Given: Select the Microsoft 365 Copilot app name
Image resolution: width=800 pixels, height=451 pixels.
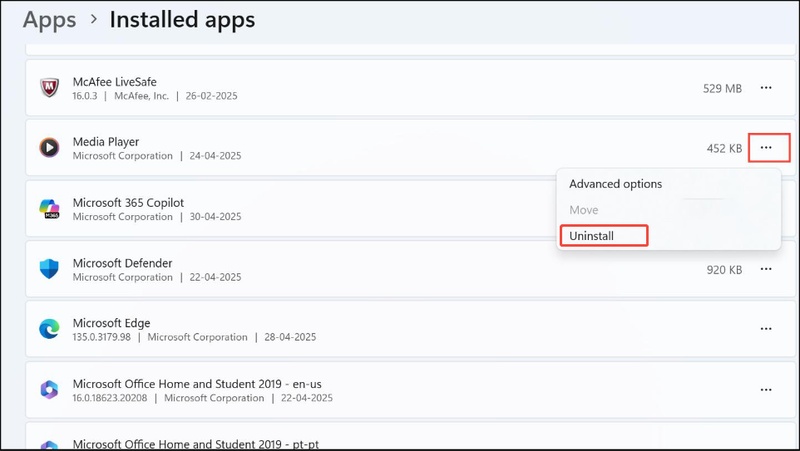Looking at the screenshot, I should 128,203.
